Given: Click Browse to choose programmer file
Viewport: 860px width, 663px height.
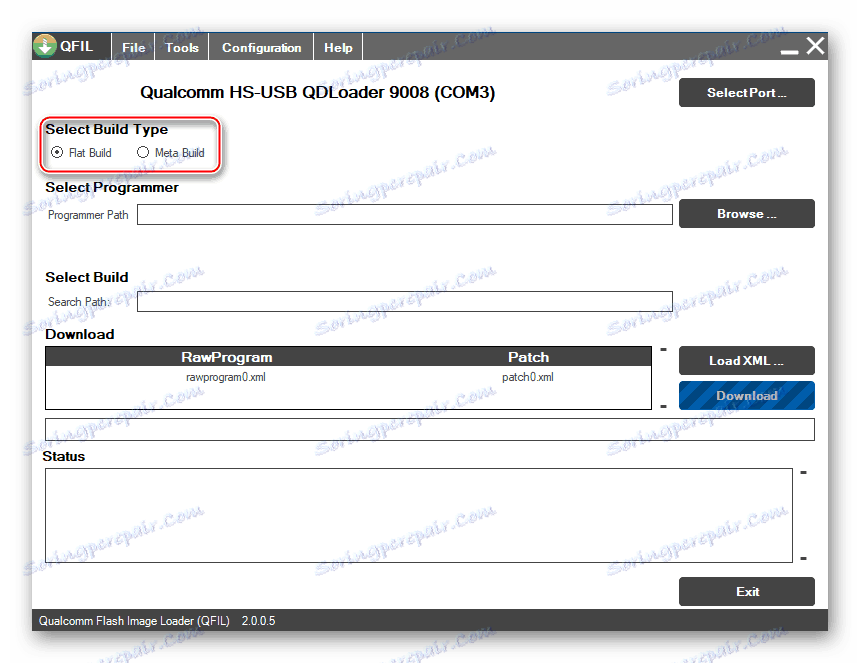Looking at the screenshot, I should tap(746, 214).
